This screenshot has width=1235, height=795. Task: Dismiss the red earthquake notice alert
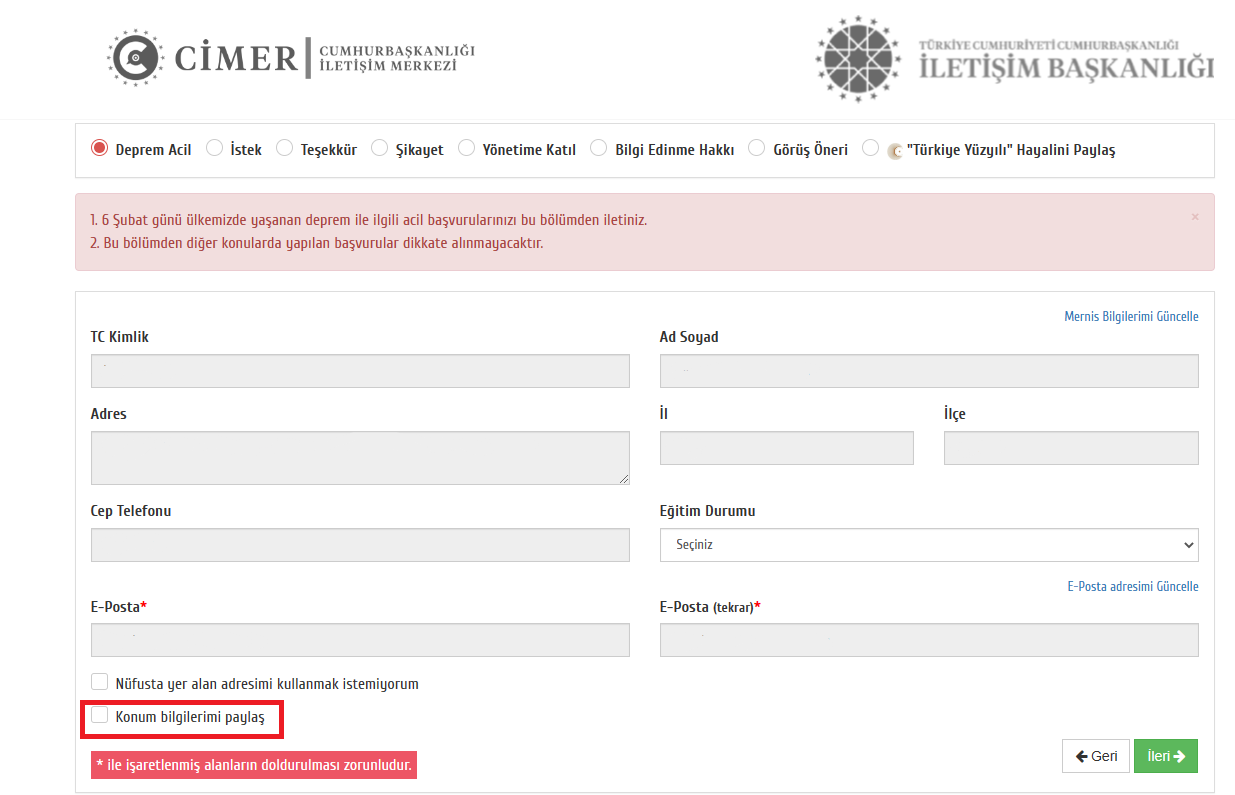tap(1194, 217)
